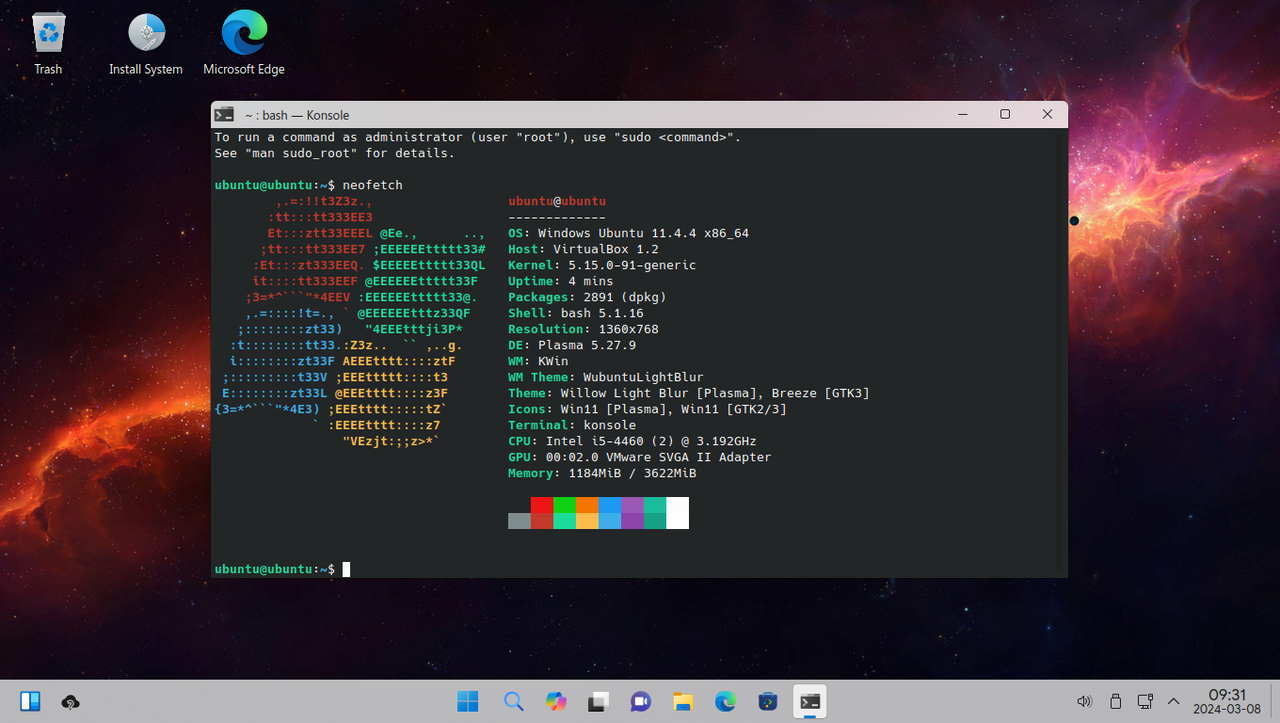The height and width of the screenshot is (723, 1280).
Task: Minimize the Konsole window
Action: pos(963,114)
